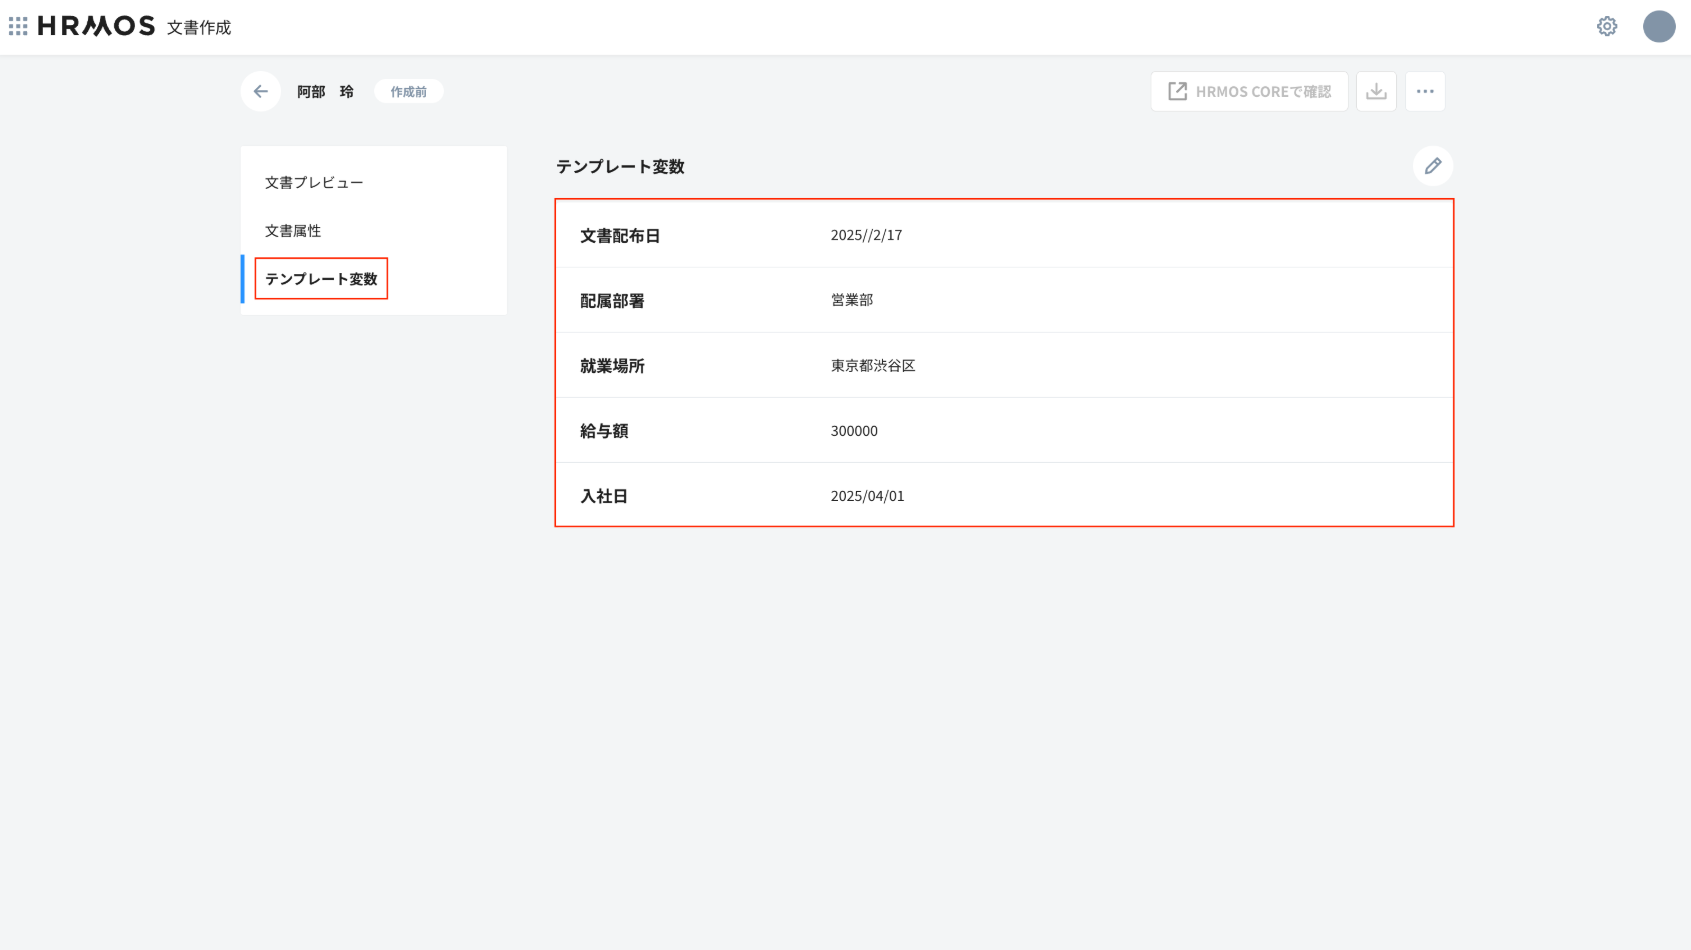
Task: Click the HRMOS COREで確認 button
Action: click(1249, 91)
